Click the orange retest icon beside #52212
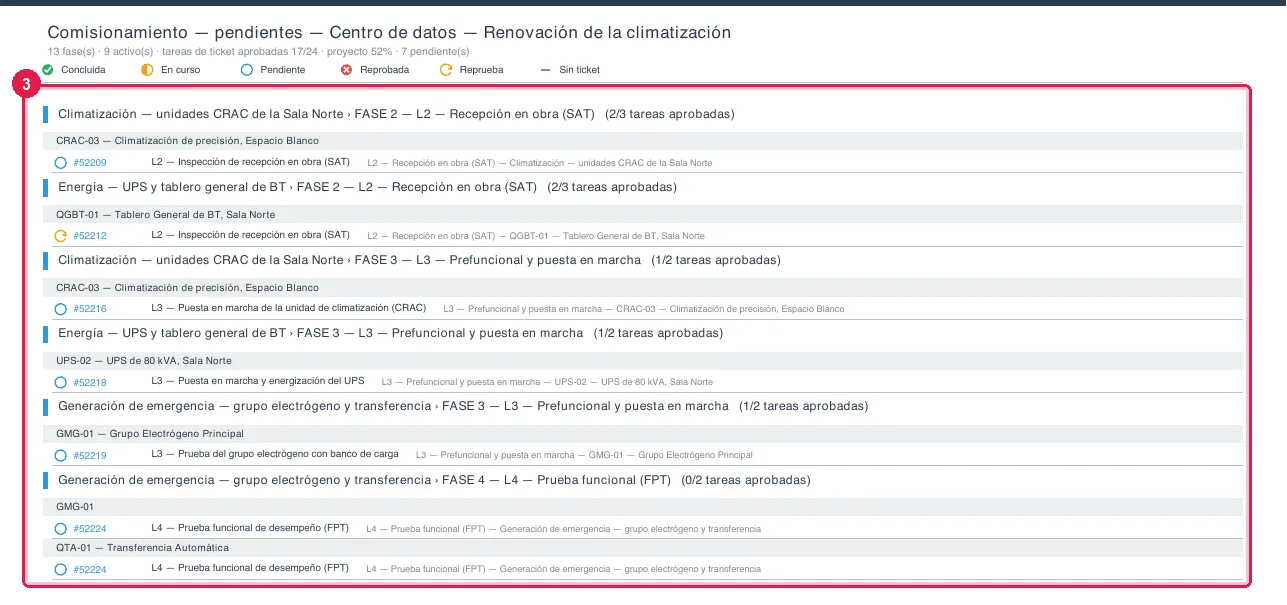1287x605 pixels. coord(61,236)
